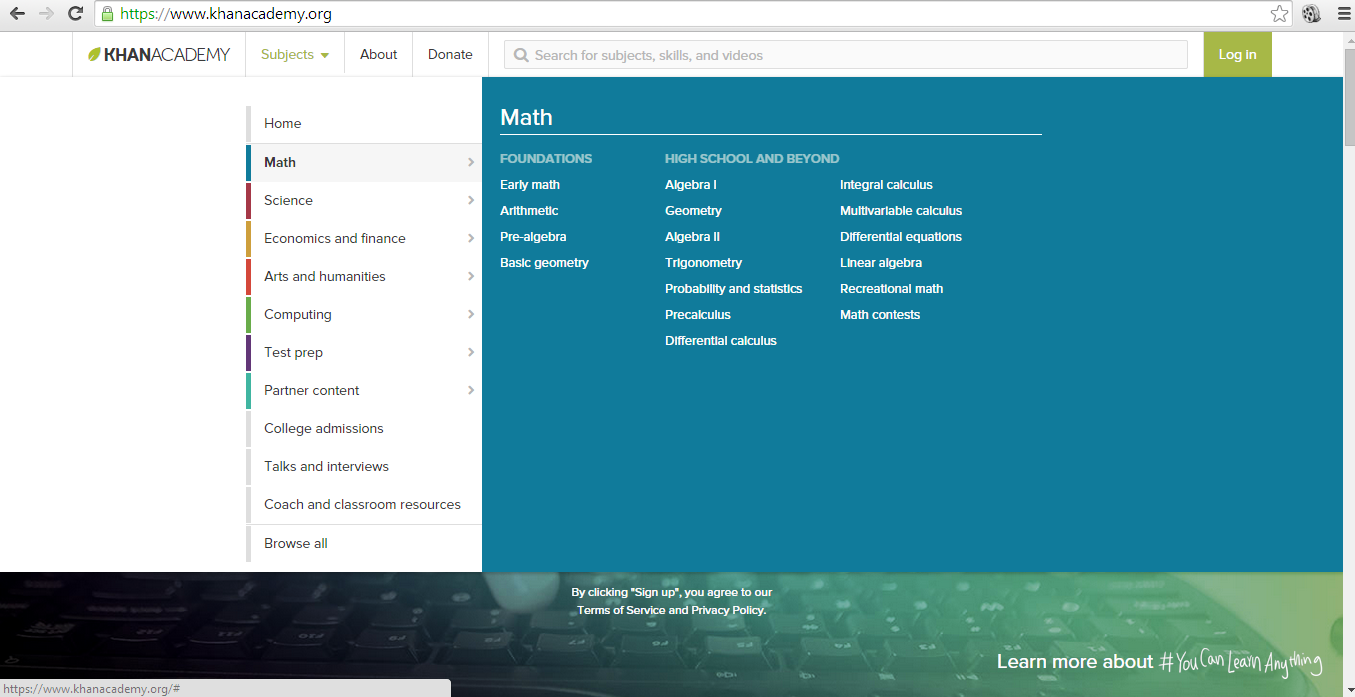Viewport: 1355px width, 697px height.
Task: Bookmark this page with the star icon
Action: pos(1279,14)
